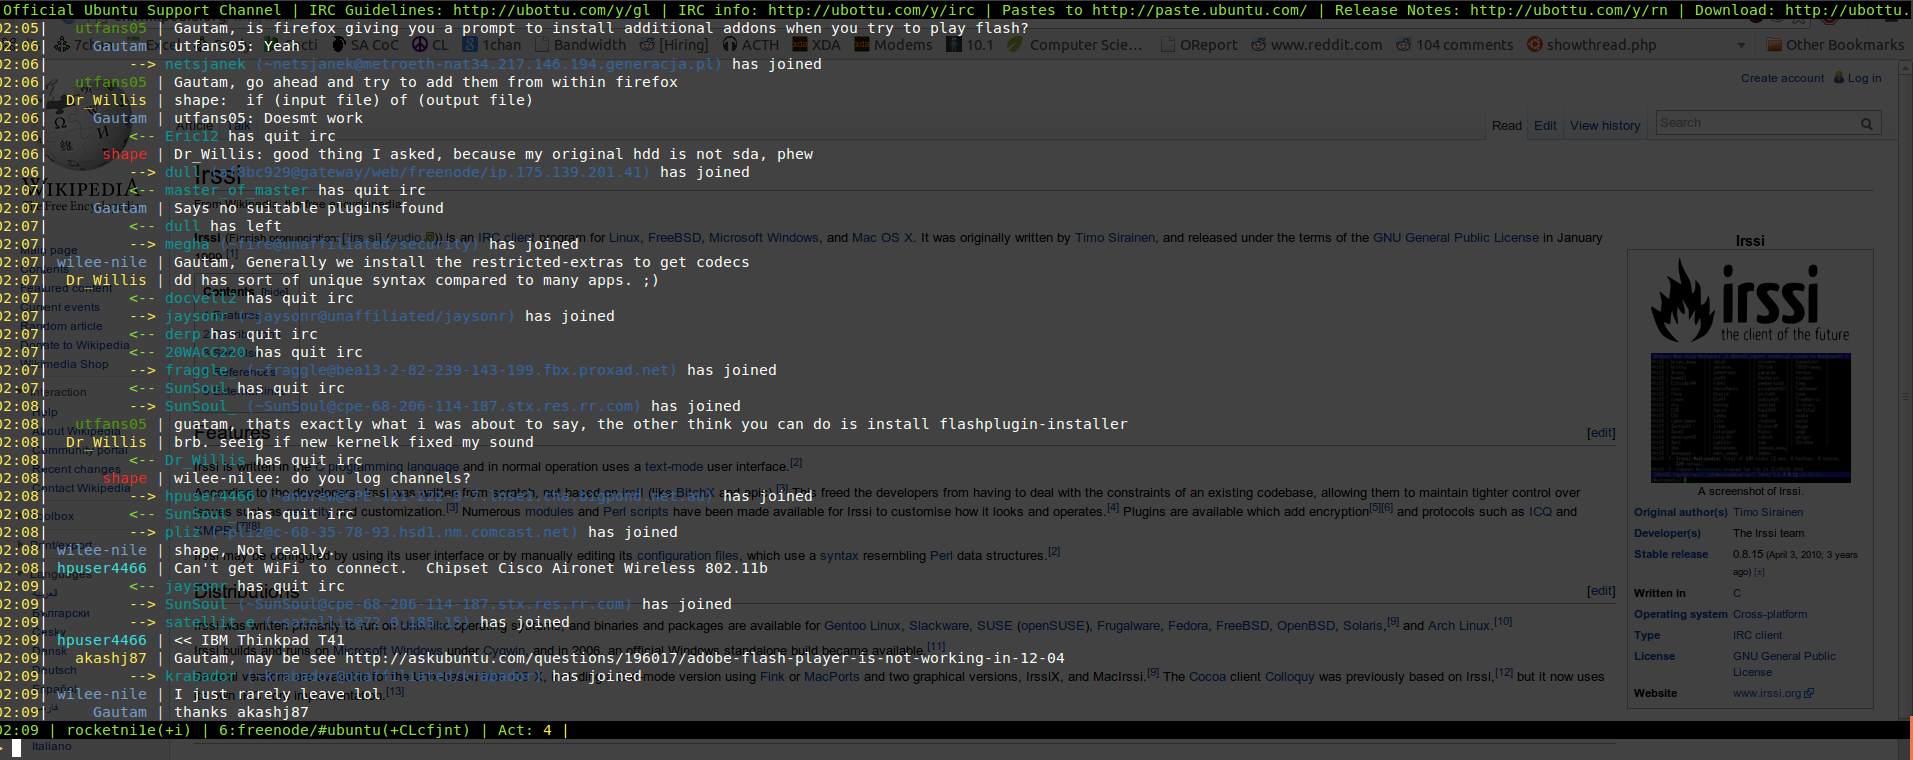
Task: Click 'thanks akashj87' message text
Action: (x=241, y=712)
